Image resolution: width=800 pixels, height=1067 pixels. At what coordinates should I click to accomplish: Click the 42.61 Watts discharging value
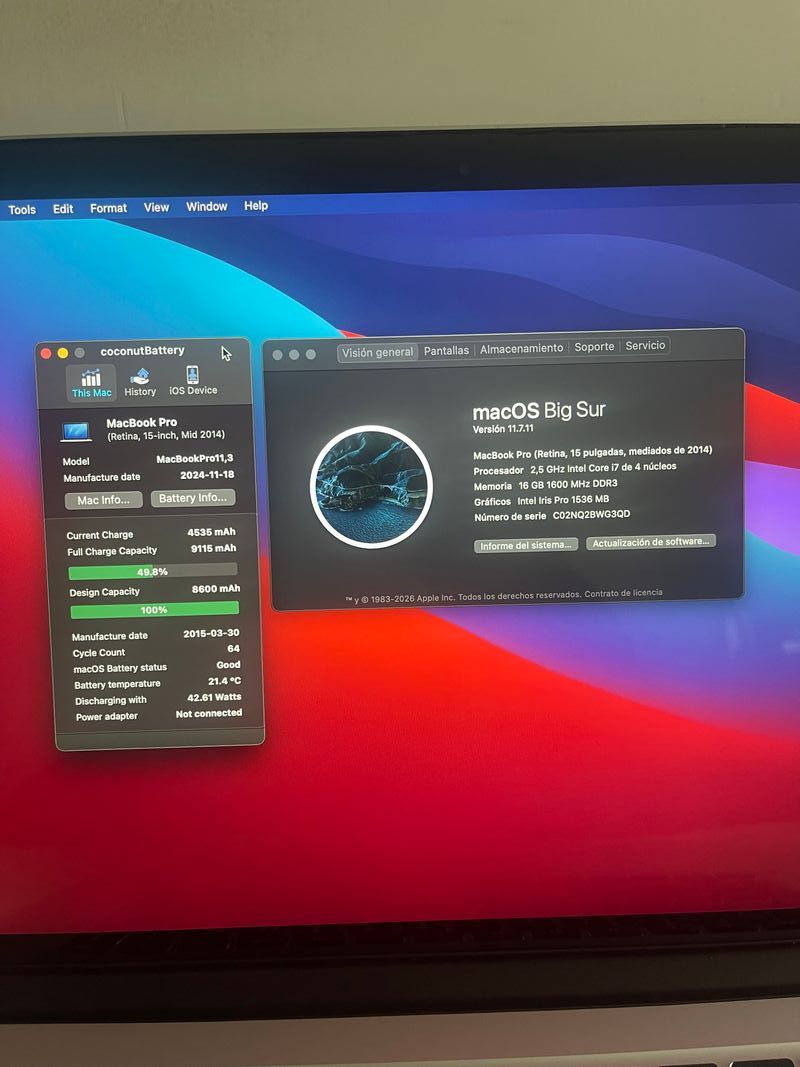(x=214, y=697)
